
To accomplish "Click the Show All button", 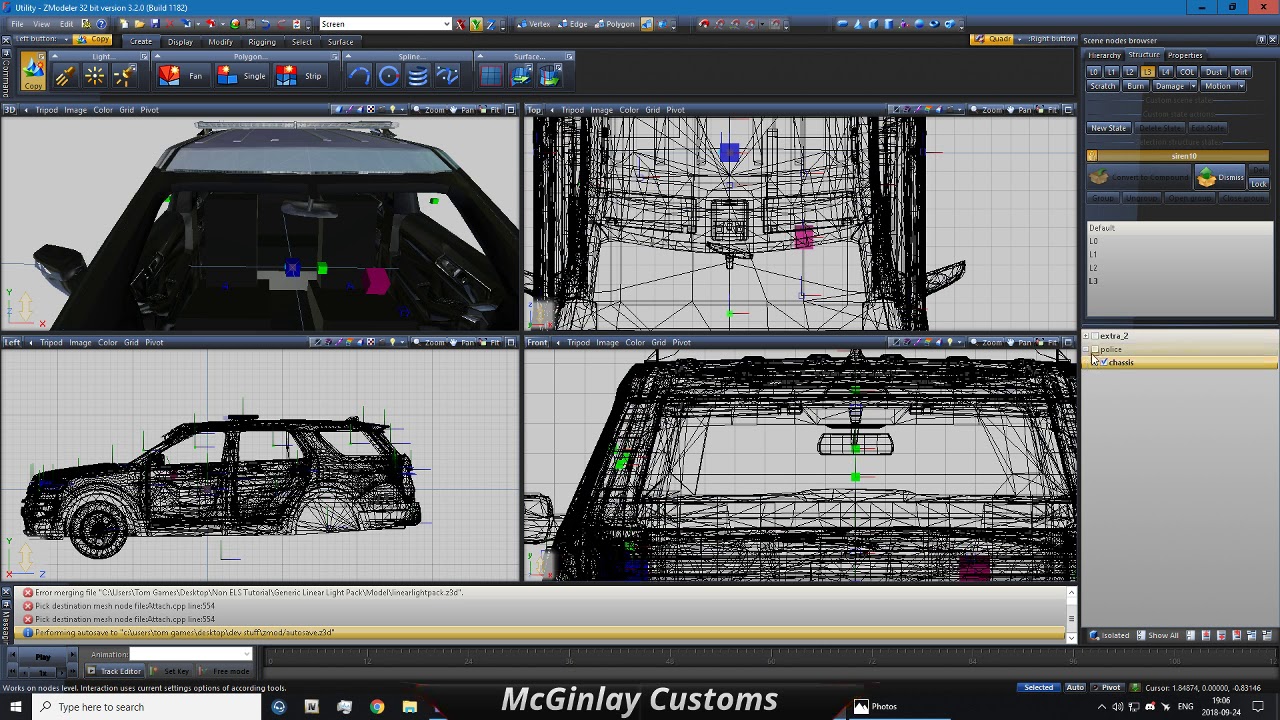I will coord(1157,635).
